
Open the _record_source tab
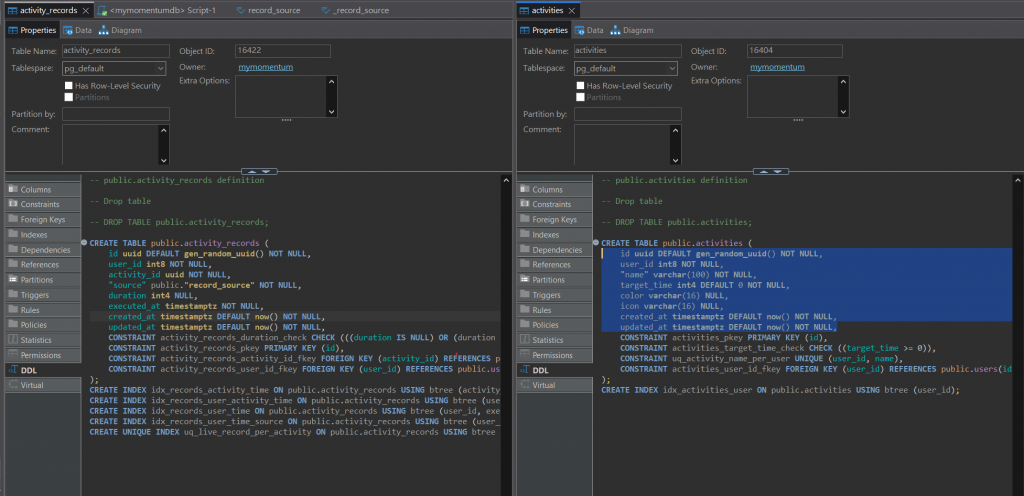356,10
